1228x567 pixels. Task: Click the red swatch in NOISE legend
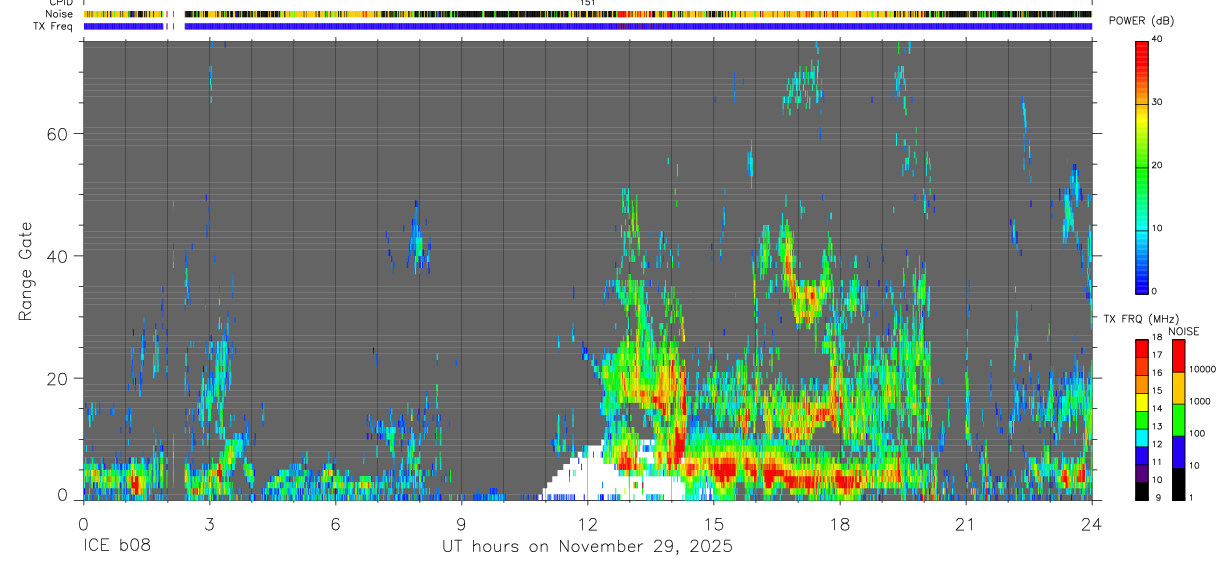[1177, 356]
